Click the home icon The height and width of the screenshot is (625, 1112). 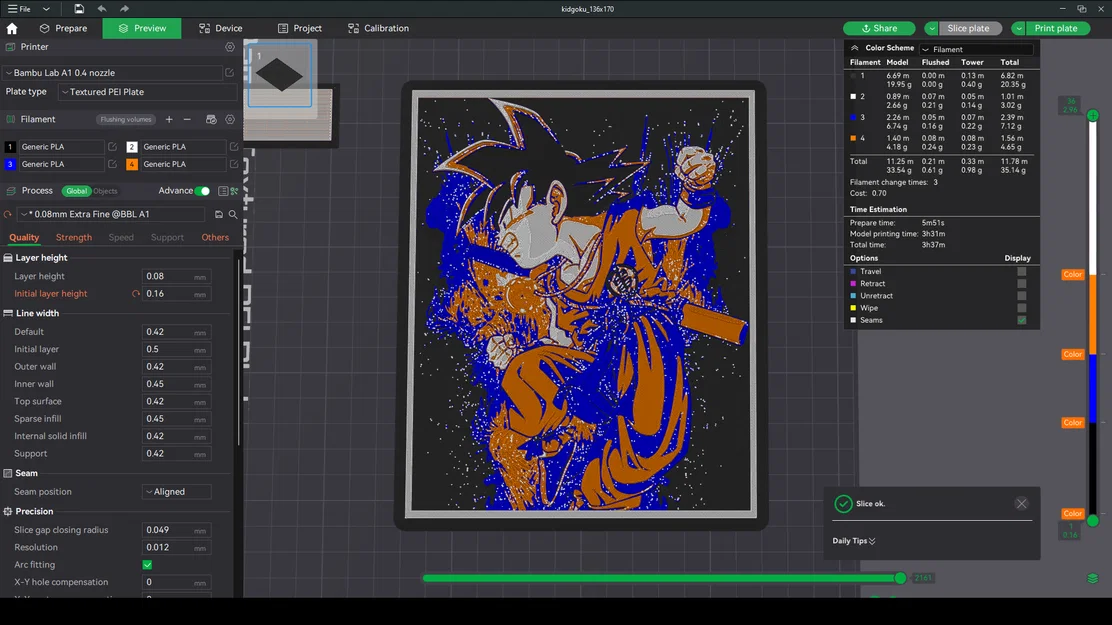(11, 28)
